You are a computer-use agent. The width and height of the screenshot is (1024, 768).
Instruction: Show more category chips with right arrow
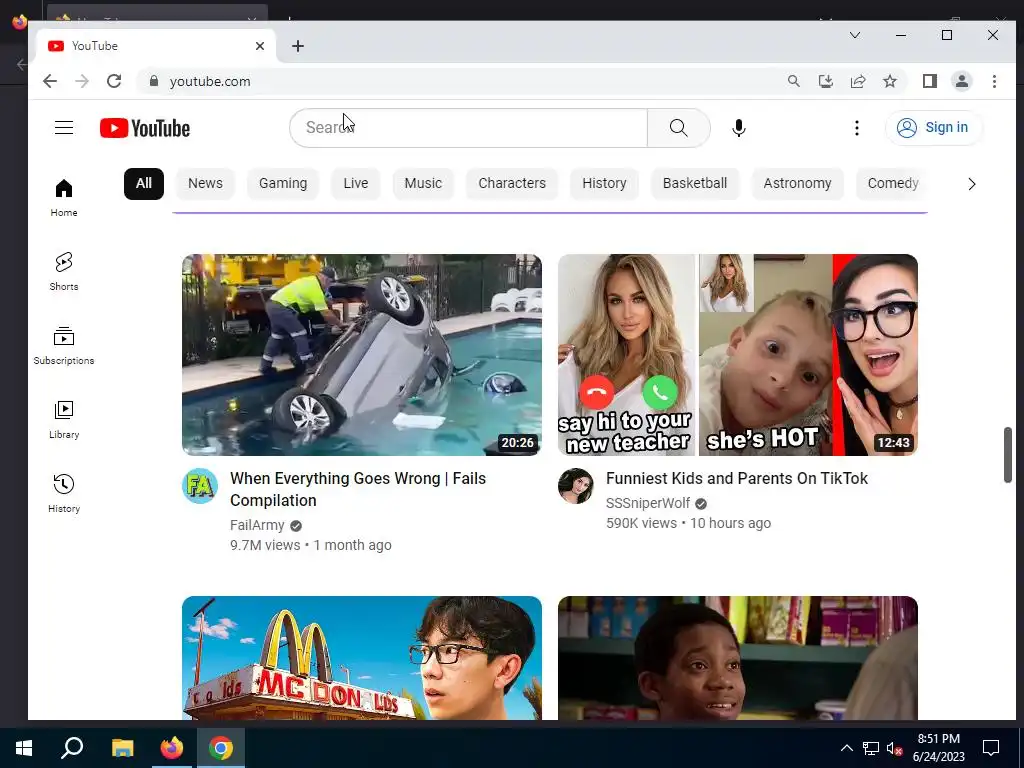[x=972, y=184]
